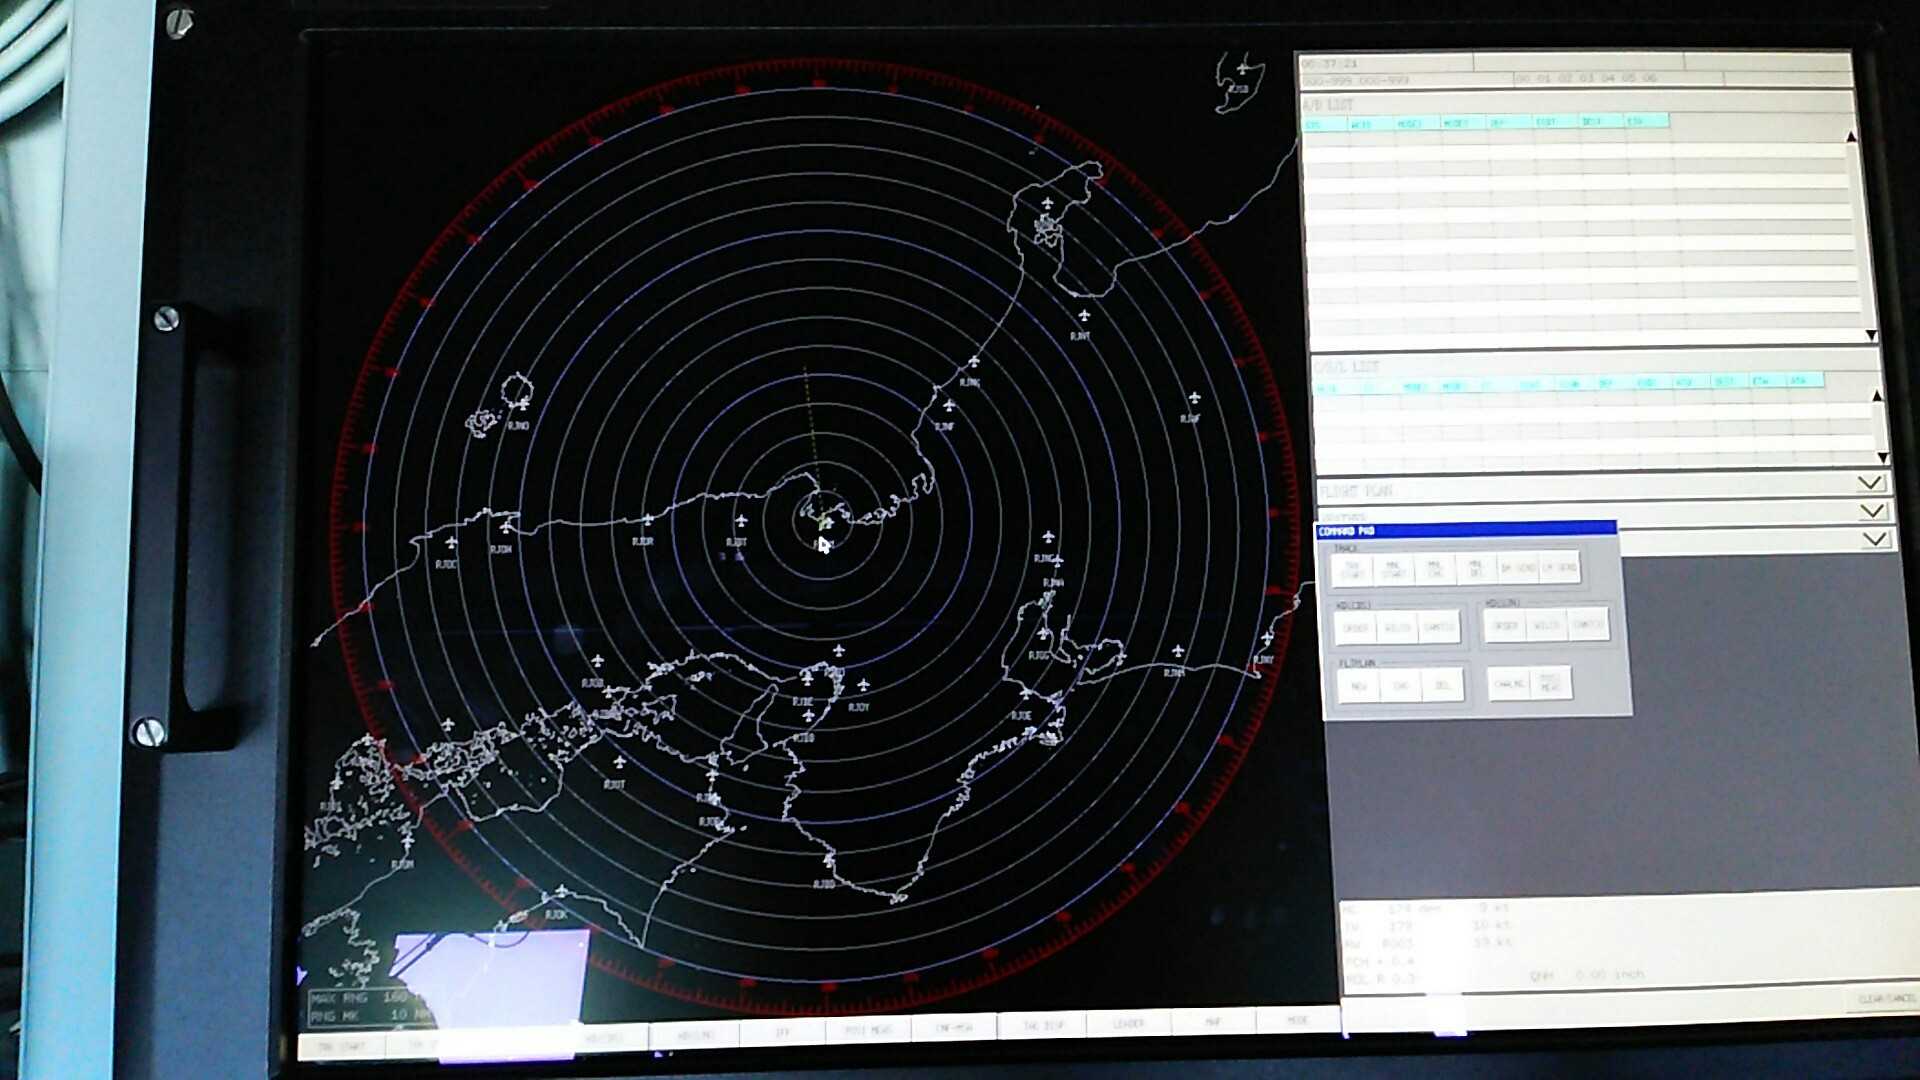
Task: Open IFF in bottom toolbar
Action: 782,1031
